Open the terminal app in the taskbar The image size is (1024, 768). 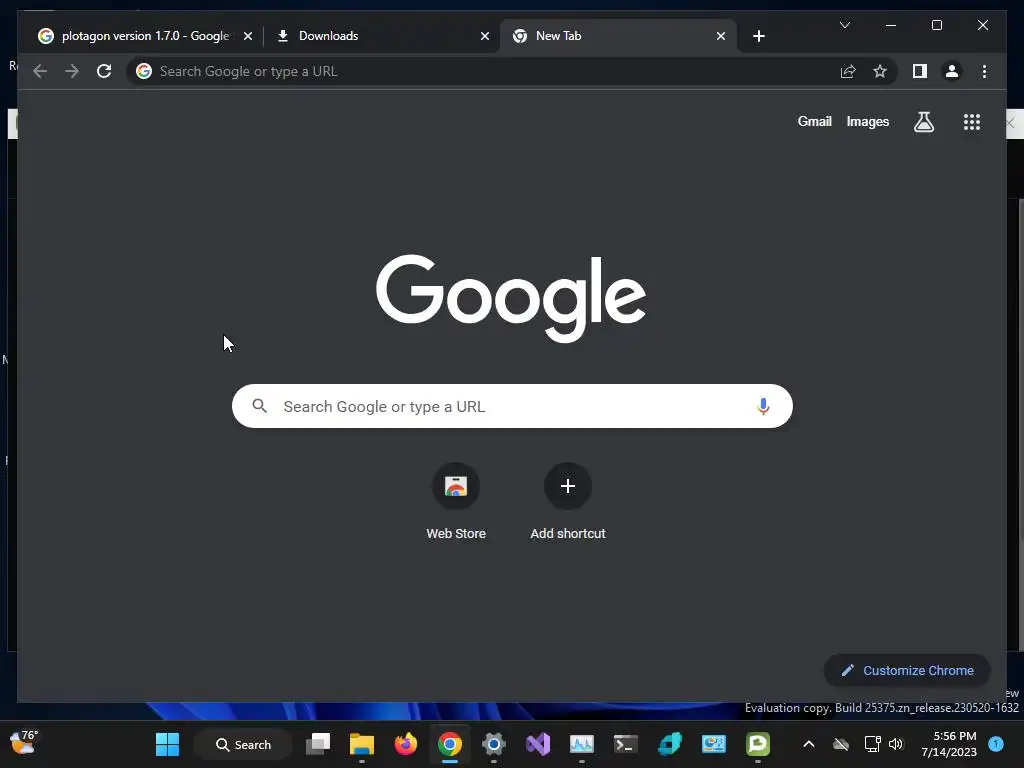pyautogui.click(x=625, y=744)
